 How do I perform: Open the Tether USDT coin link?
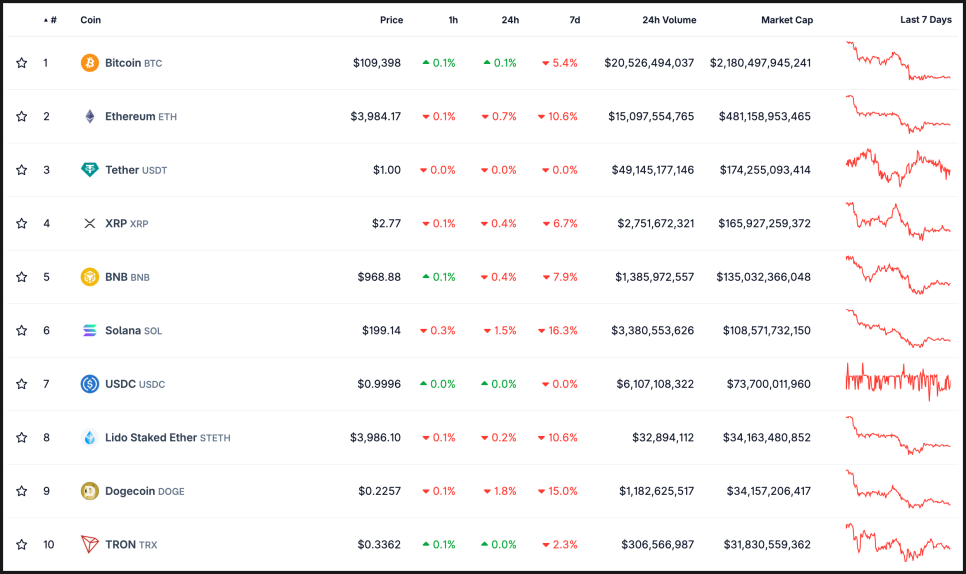point(136,170)
